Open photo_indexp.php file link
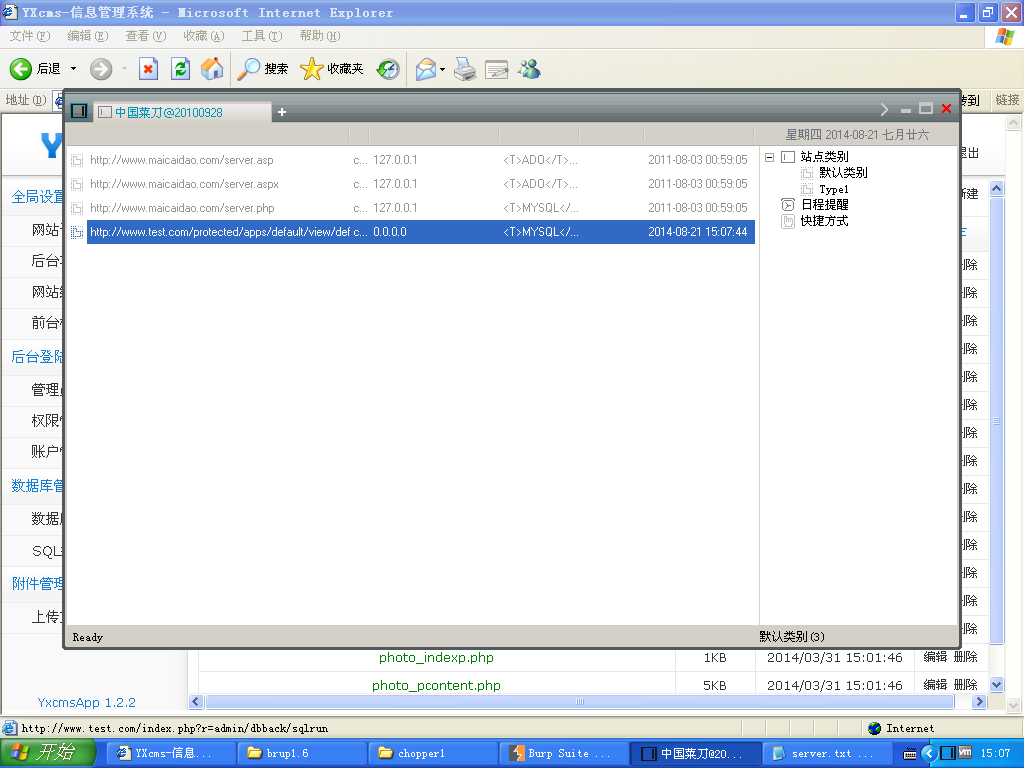The height and width of the screenshot is (768, 1024). pos(436,658)
